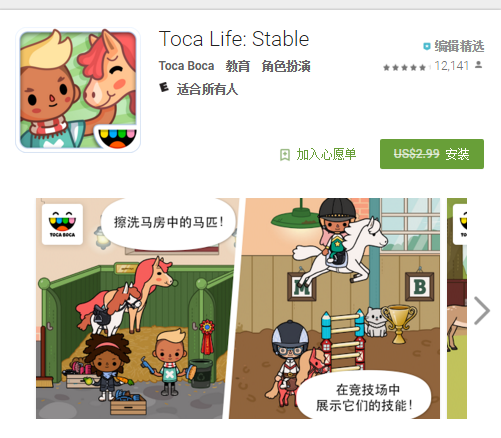Click the Editors' Choice badge icon
Viewport: 501px width, 438px height.
426,46
